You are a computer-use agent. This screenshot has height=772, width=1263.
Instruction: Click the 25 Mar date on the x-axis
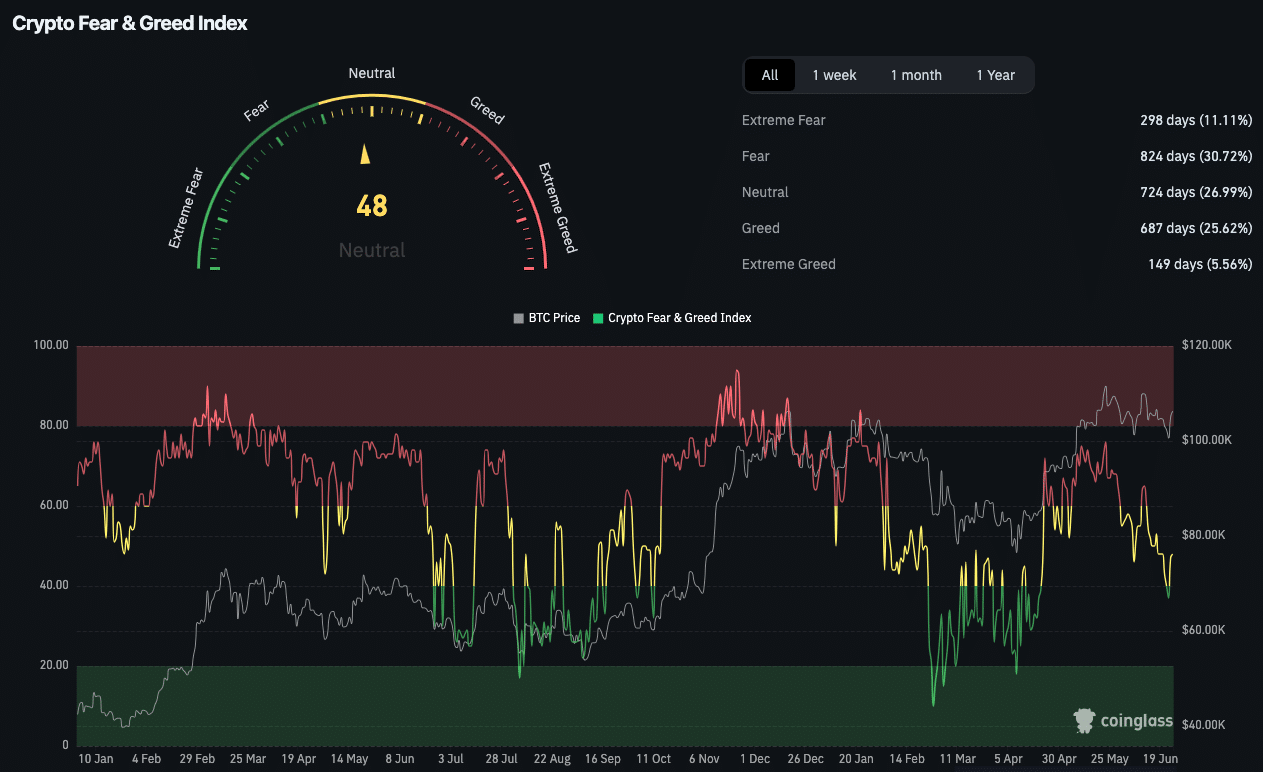coord(246,759)
